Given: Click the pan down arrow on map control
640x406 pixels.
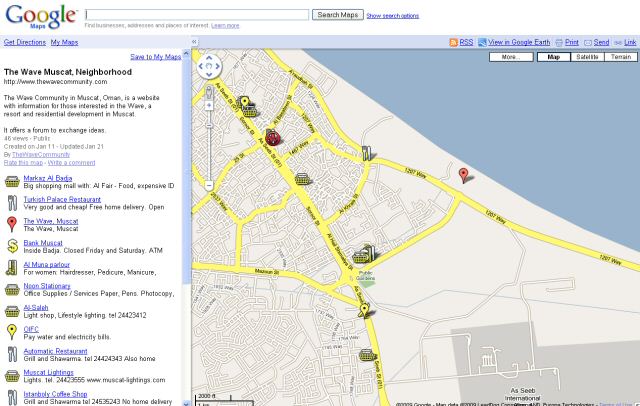Looking at the screenshot, I should tap(209, 75).
